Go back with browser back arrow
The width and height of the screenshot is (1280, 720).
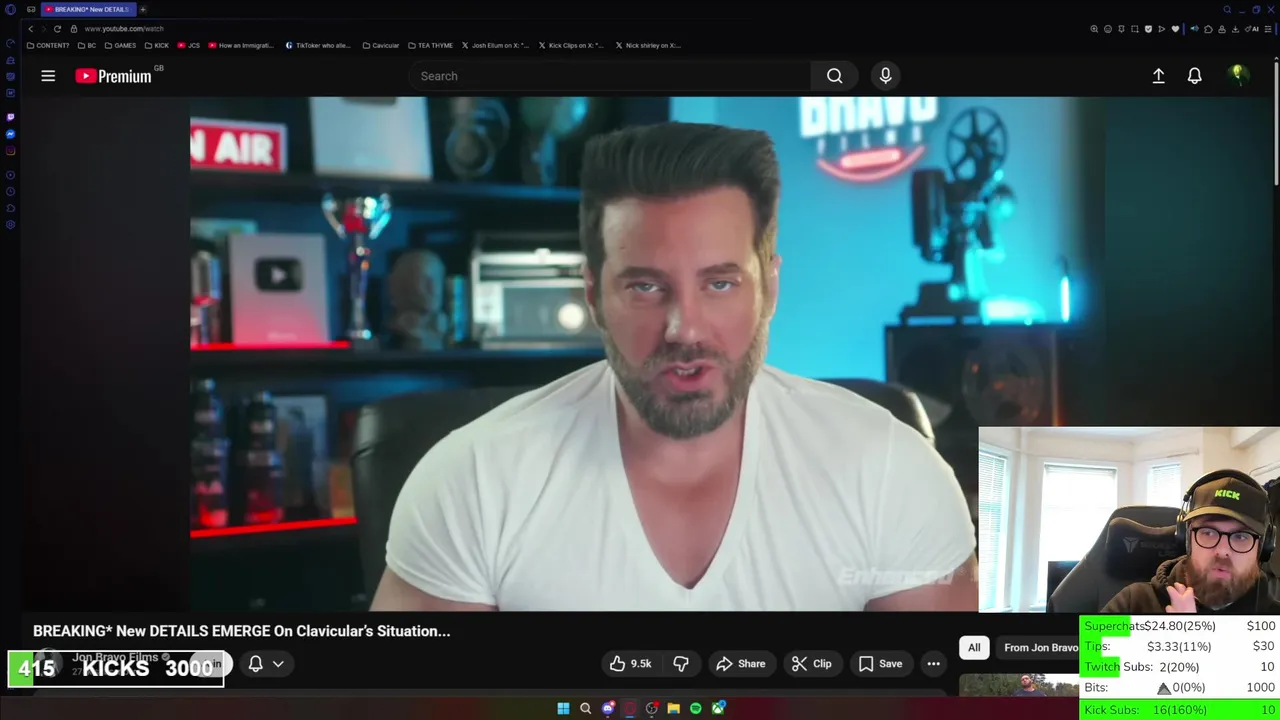(30, 29)
